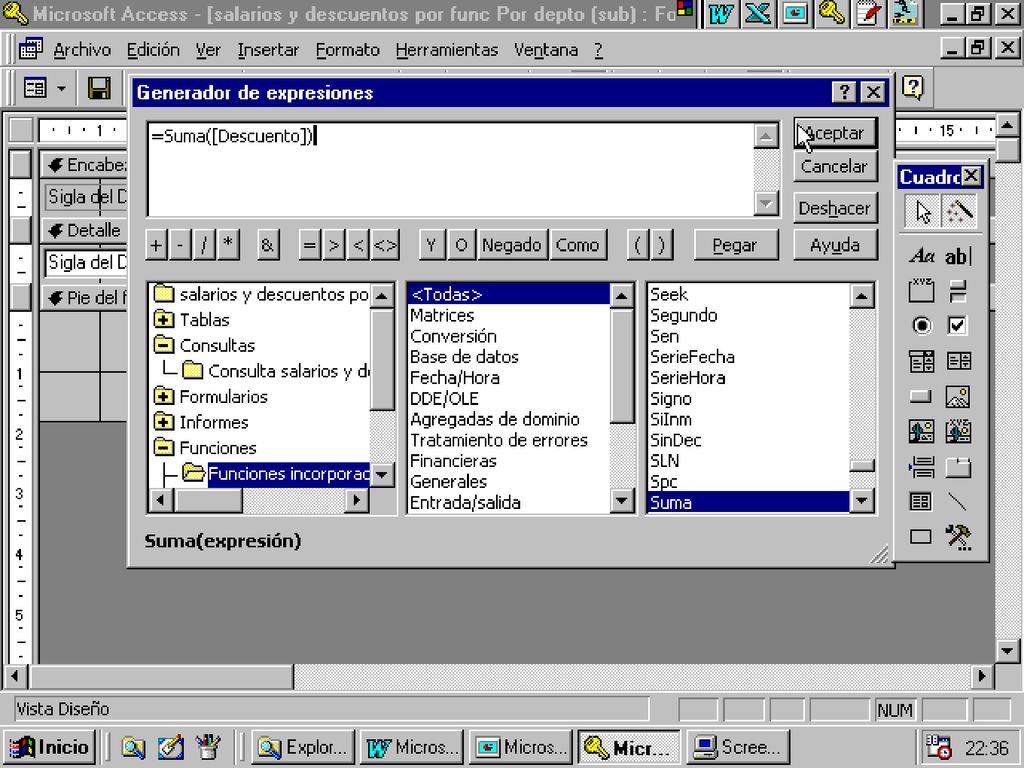Open the Herramientas menu
Screen dimensions: 1024x768
point(447,50)
